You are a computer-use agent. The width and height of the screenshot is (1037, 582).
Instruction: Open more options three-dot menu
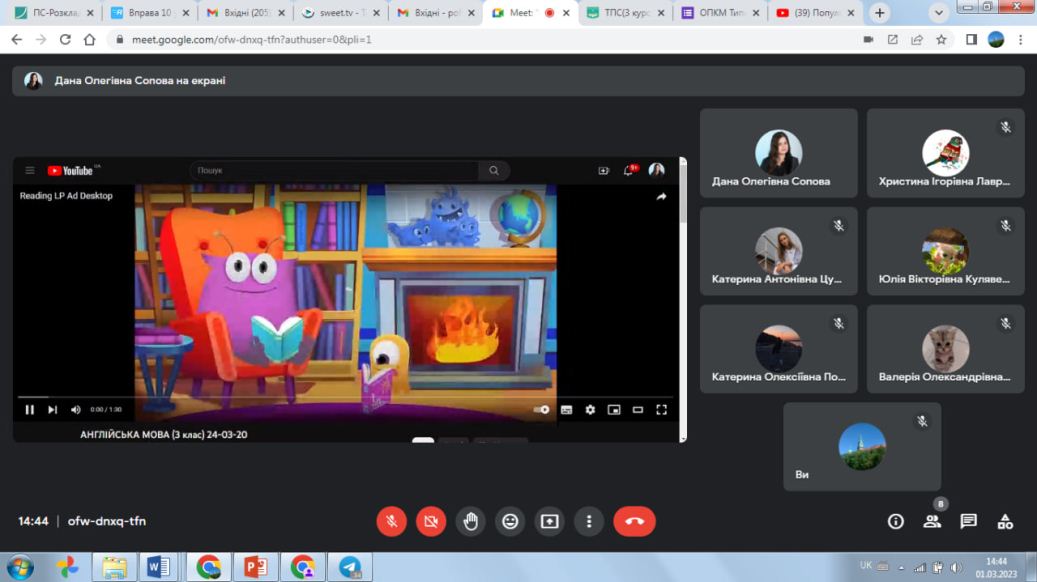point(589,521)
